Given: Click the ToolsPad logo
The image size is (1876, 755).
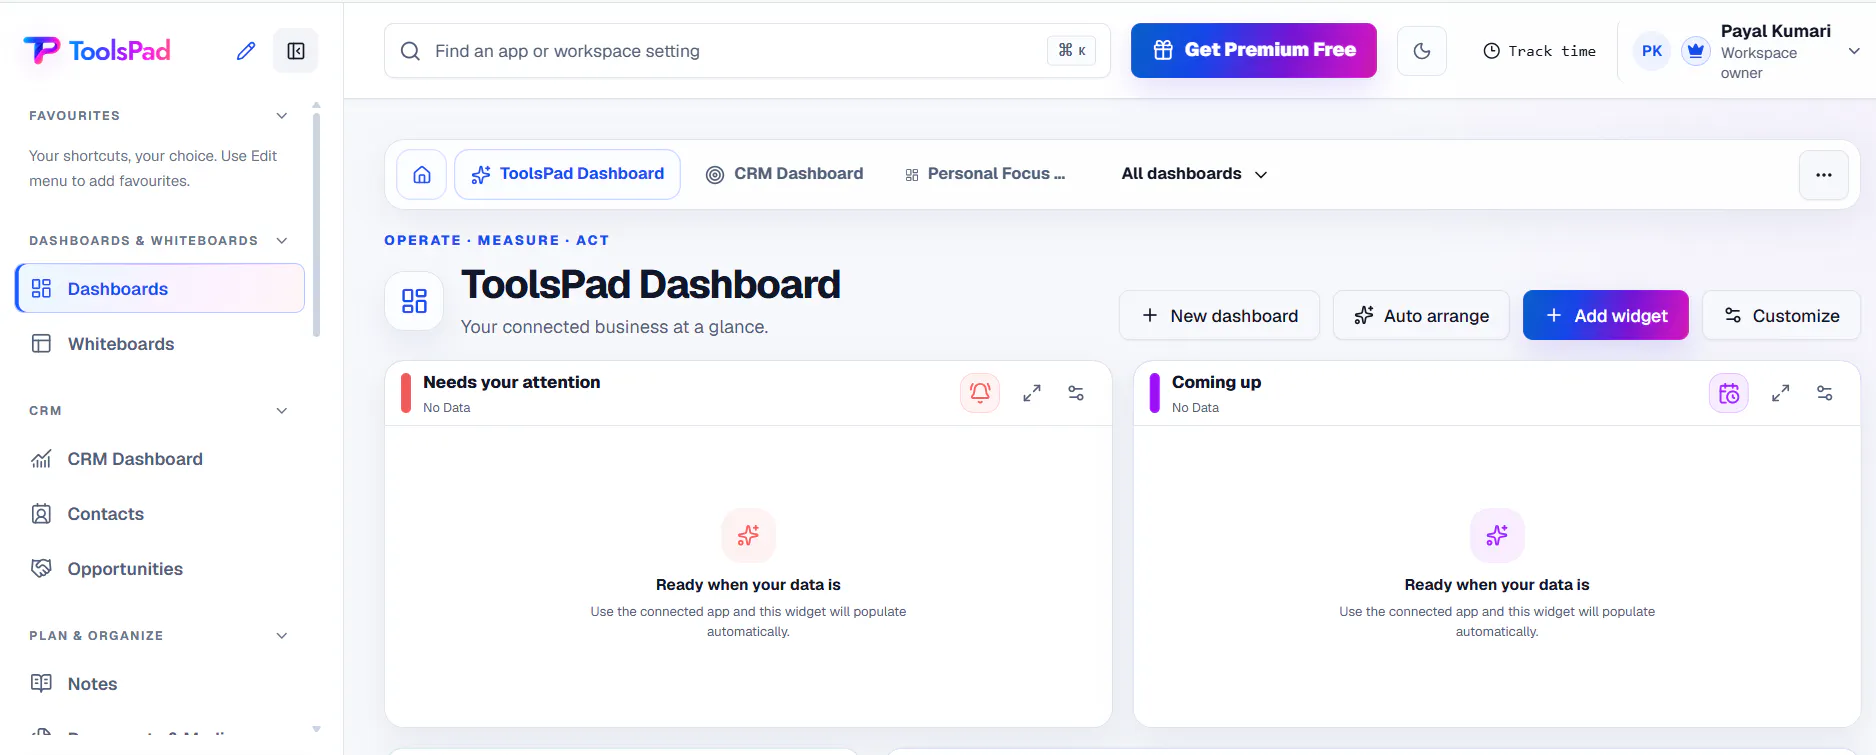Looking at the screenshot, I should [x=97, y=50].
